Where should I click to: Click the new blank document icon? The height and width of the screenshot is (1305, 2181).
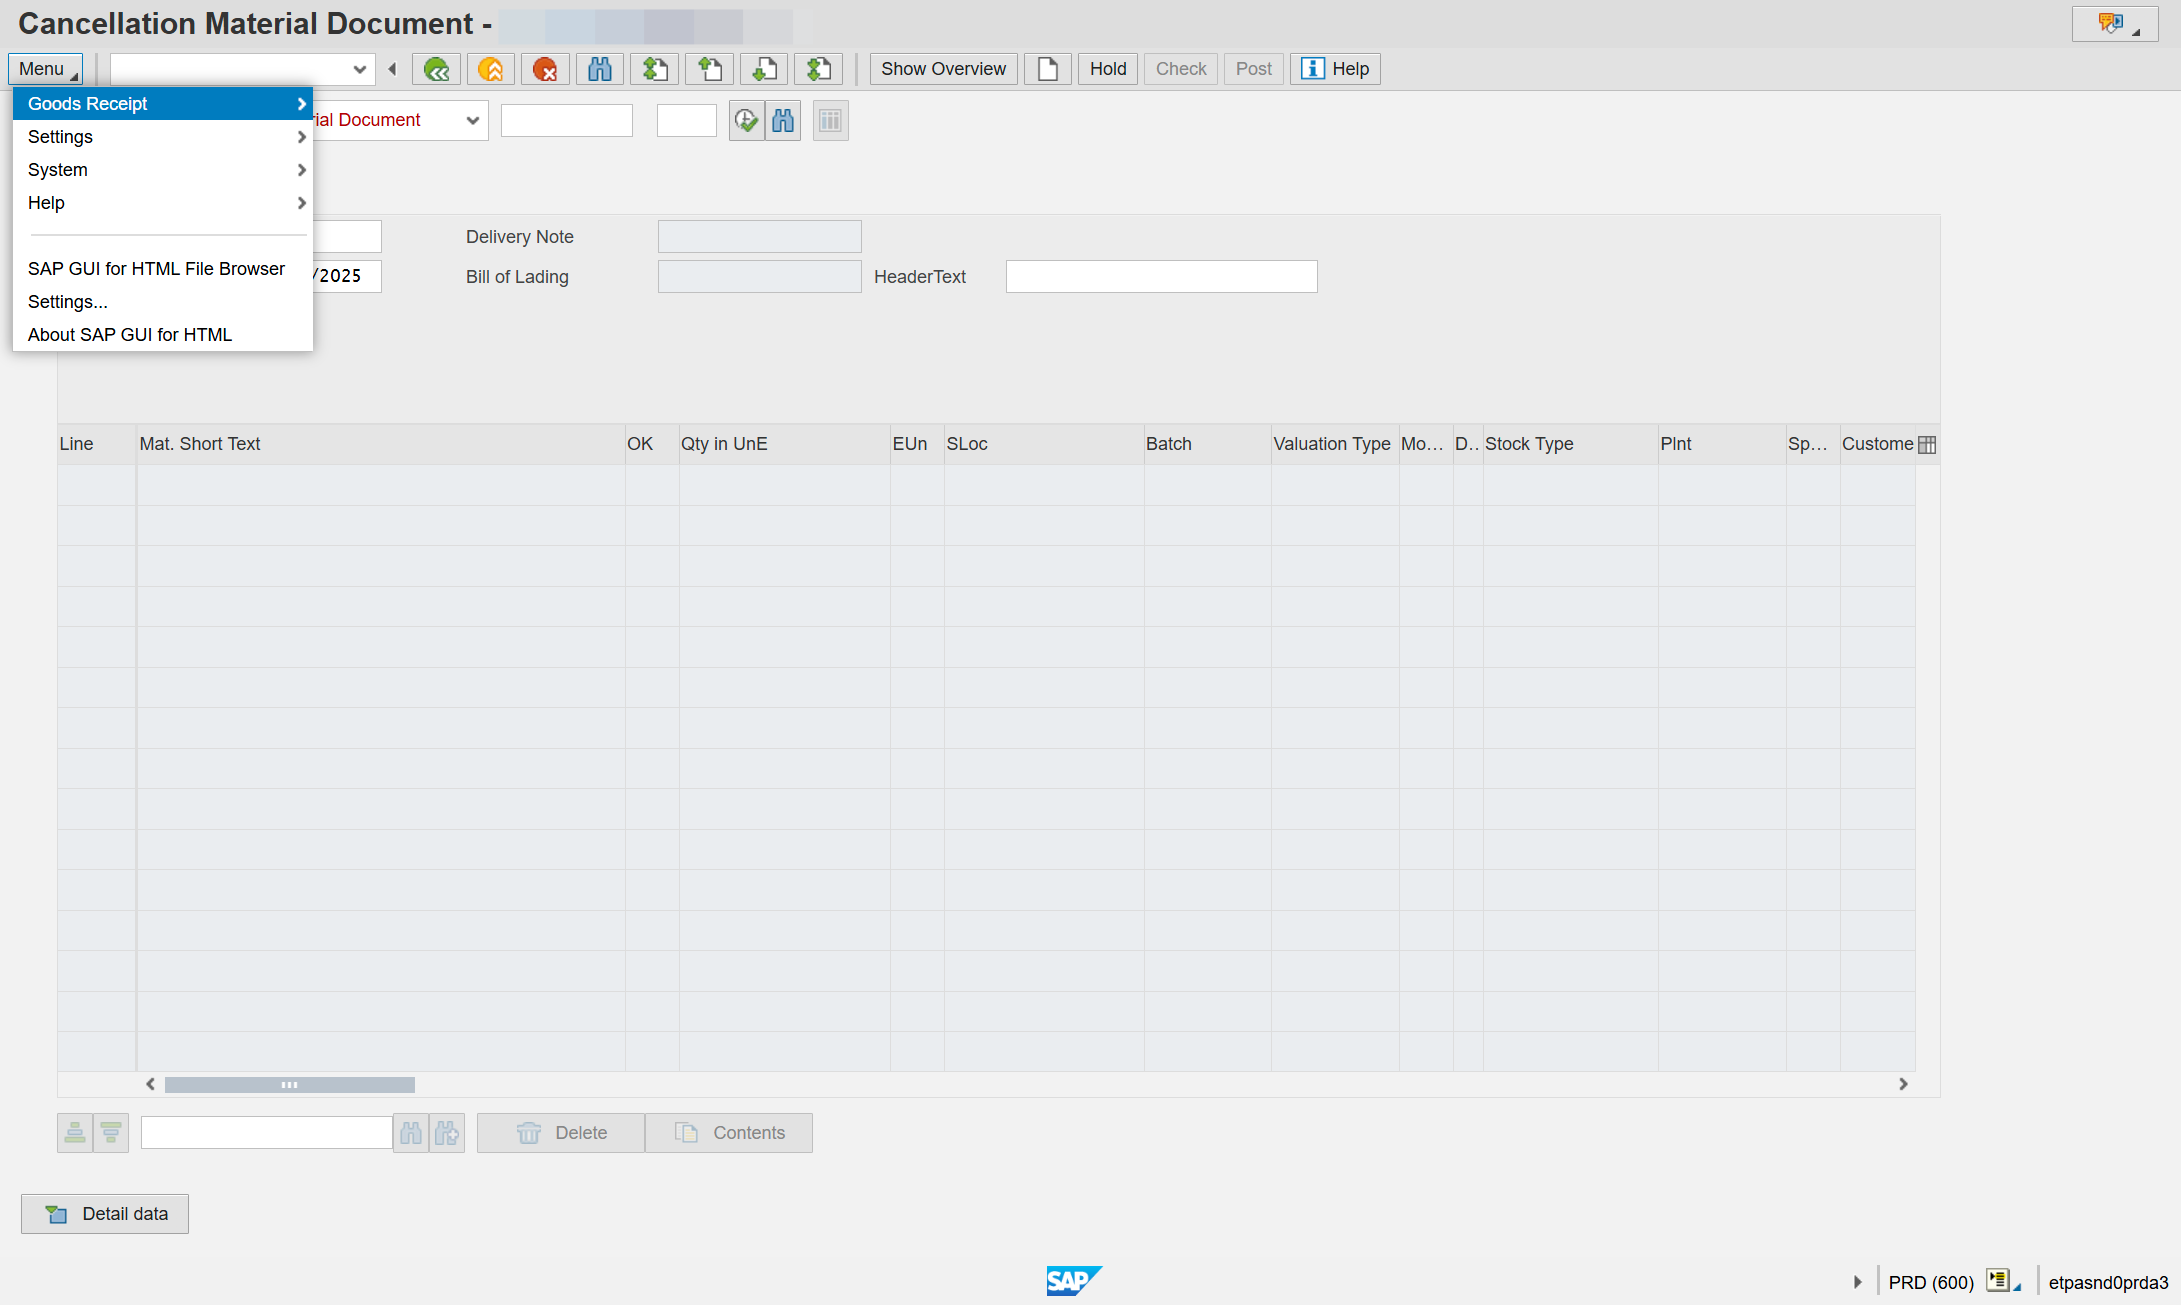click(1048, 69)
